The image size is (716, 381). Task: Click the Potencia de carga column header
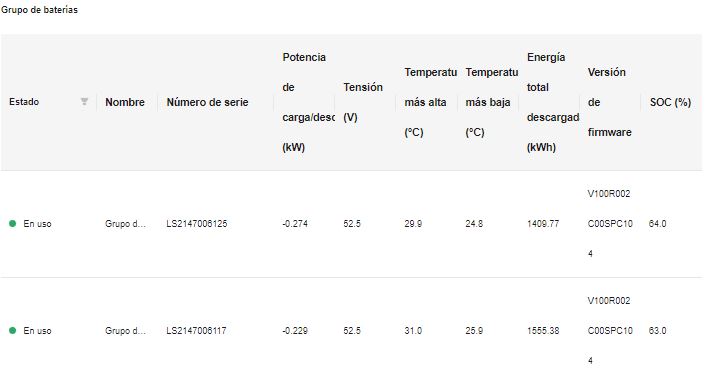(x=308, y=102)
